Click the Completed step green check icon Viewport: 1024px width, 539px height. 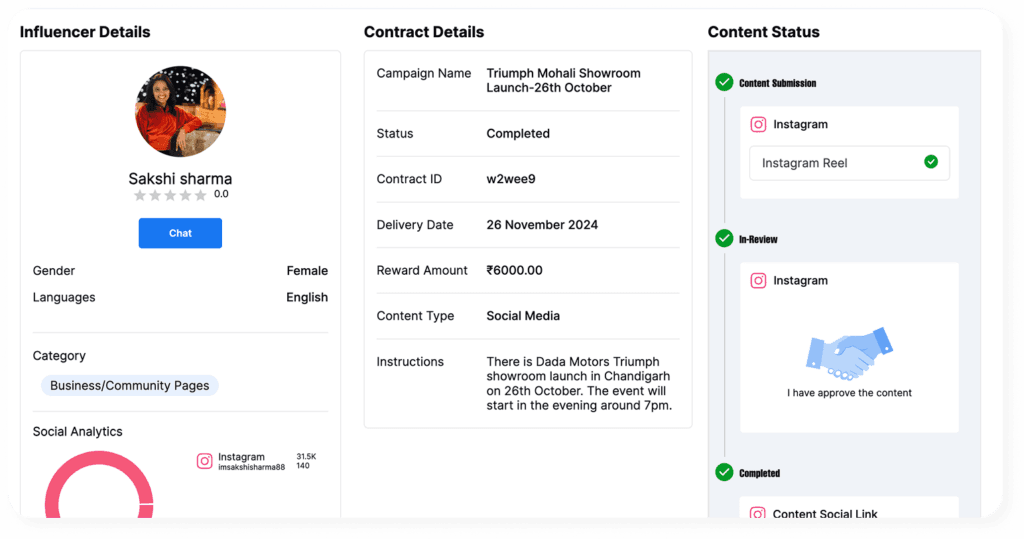pyautogui.click(x=724, y=472)
